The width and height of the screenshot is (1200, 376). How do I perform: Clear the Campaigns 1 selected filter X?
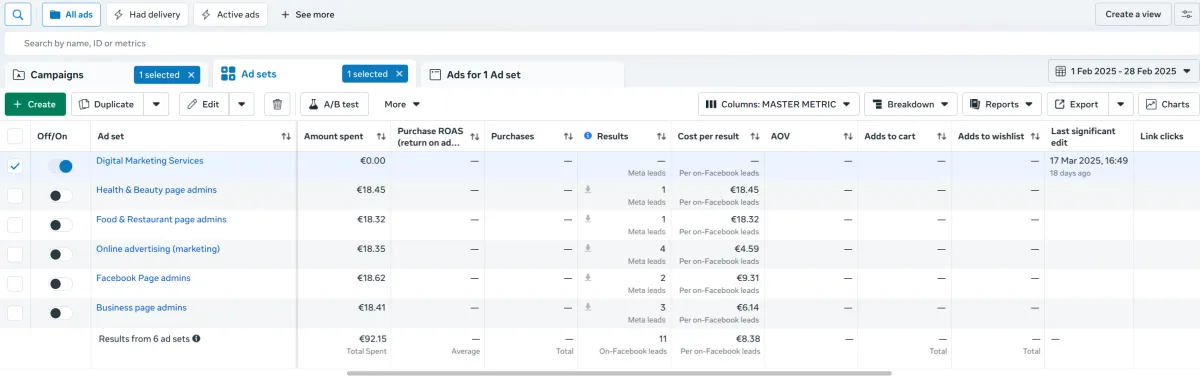192,74
